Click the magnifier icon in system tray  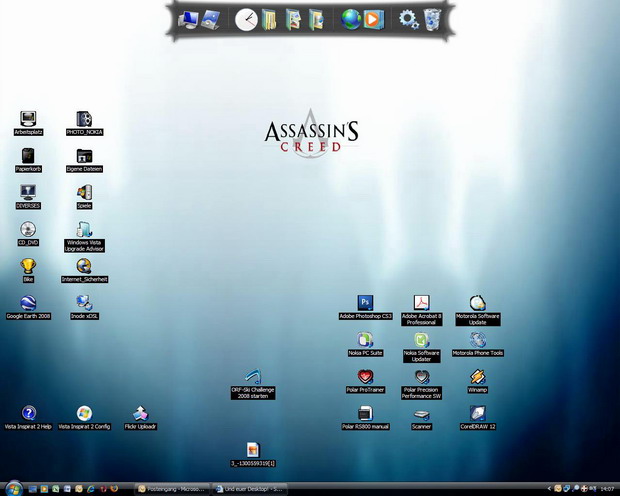point(575,489)
